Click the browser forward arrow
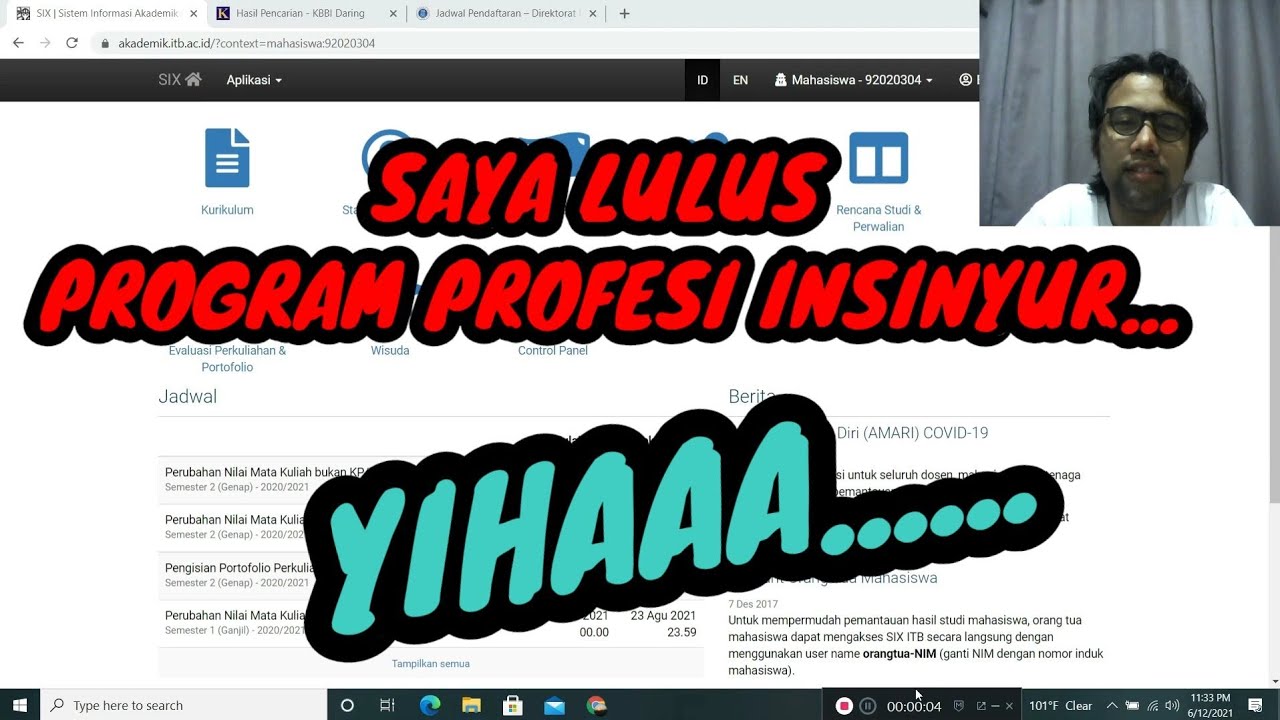Viewport: 1280px width, 720px height. pyautogui.click(x=45, y=43)
